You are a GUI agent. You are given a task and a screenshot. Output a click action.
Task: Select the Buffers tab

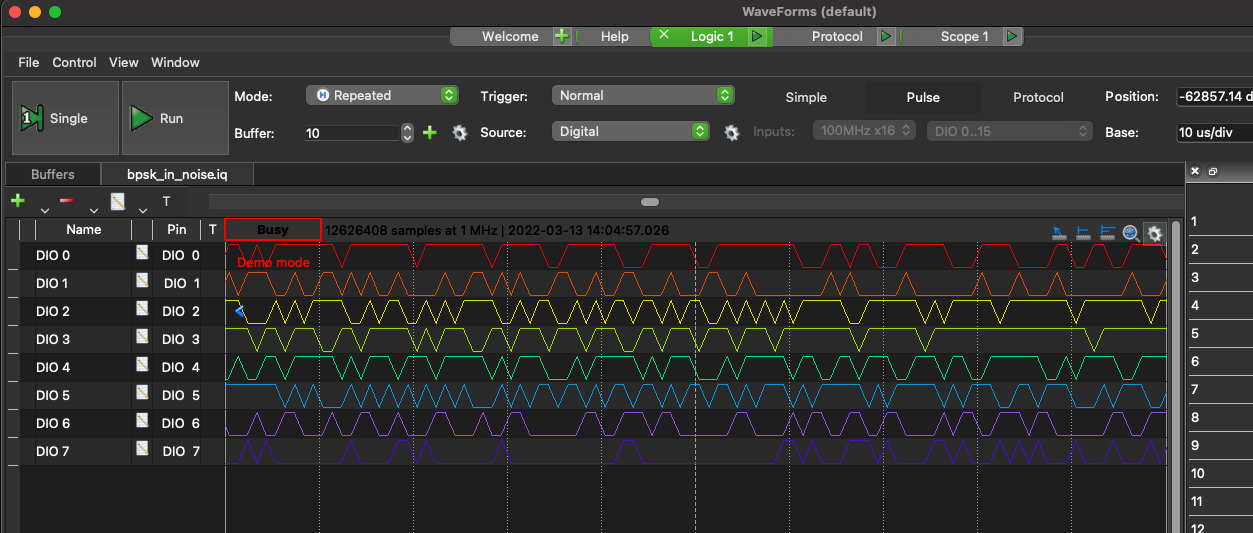click(53, 174)
